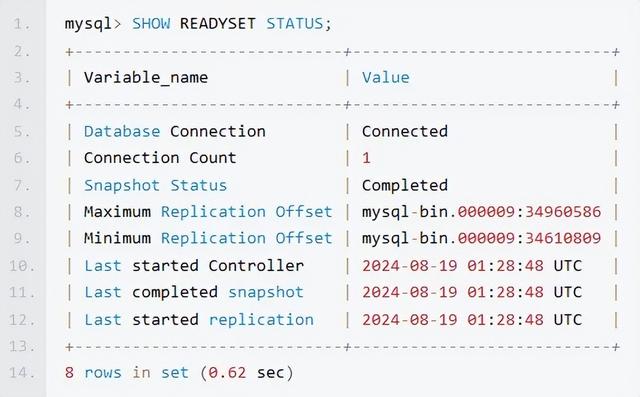Click the 8 rows in set summary
Image resolution: width=640 pixels, height=397 pixels.
click(179, 373)
